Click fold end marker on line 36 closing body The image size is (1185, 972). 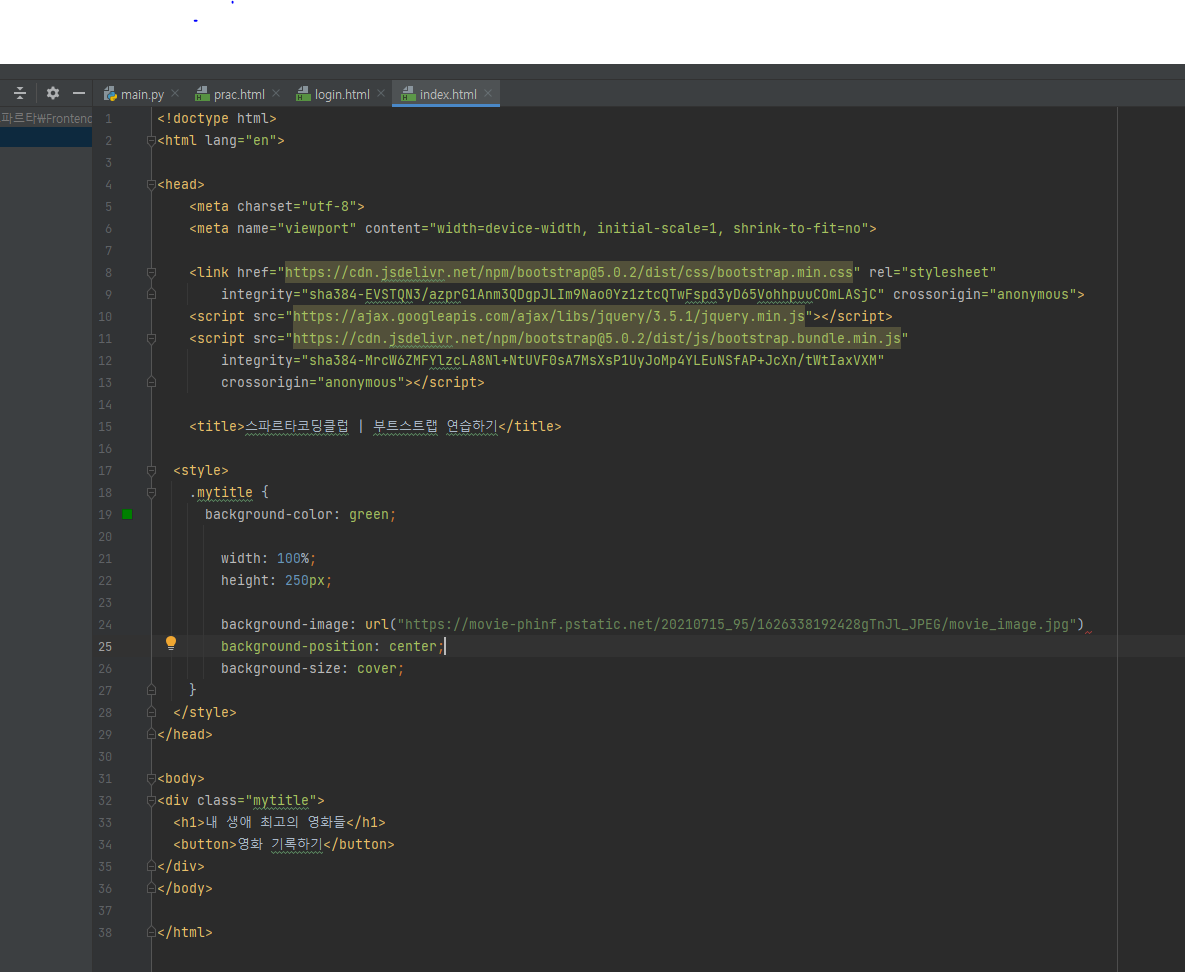pos(151,889)
